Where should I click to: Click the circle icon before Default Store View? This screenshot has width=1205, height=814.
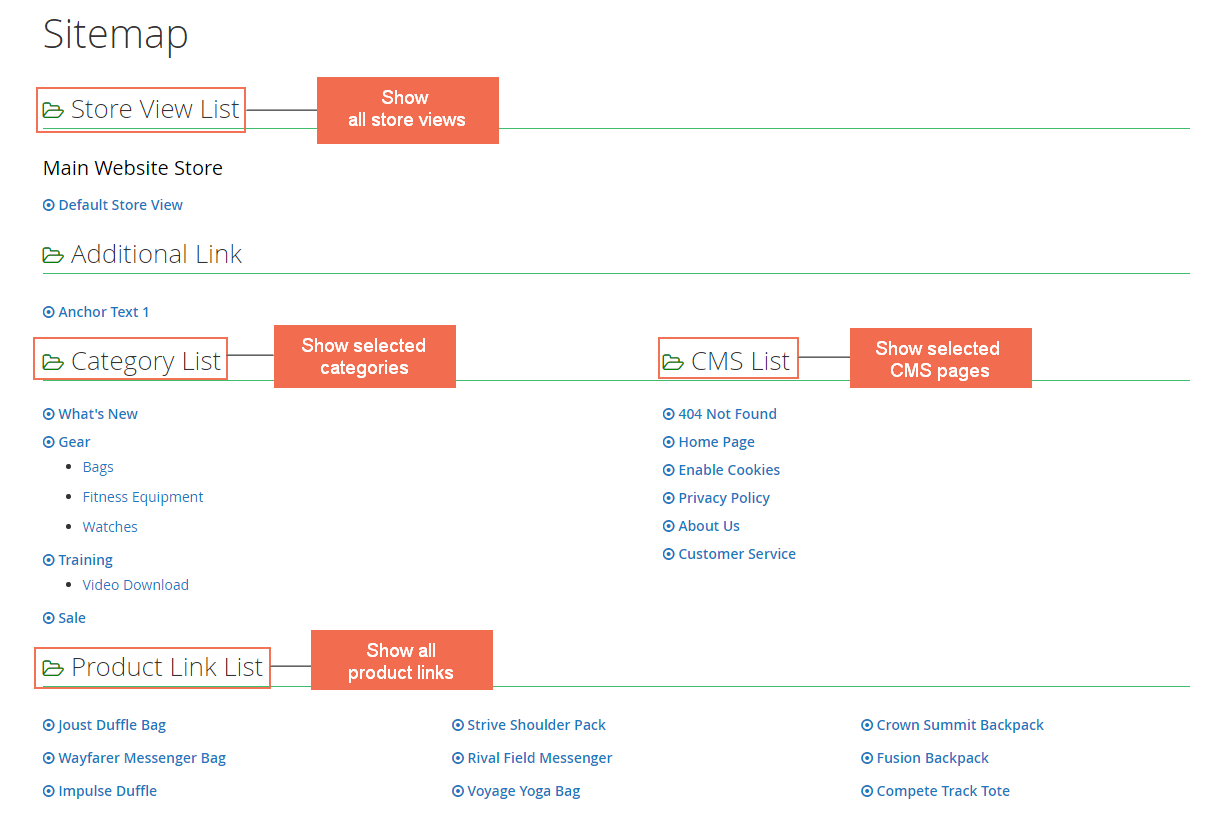tap(49, 205)
